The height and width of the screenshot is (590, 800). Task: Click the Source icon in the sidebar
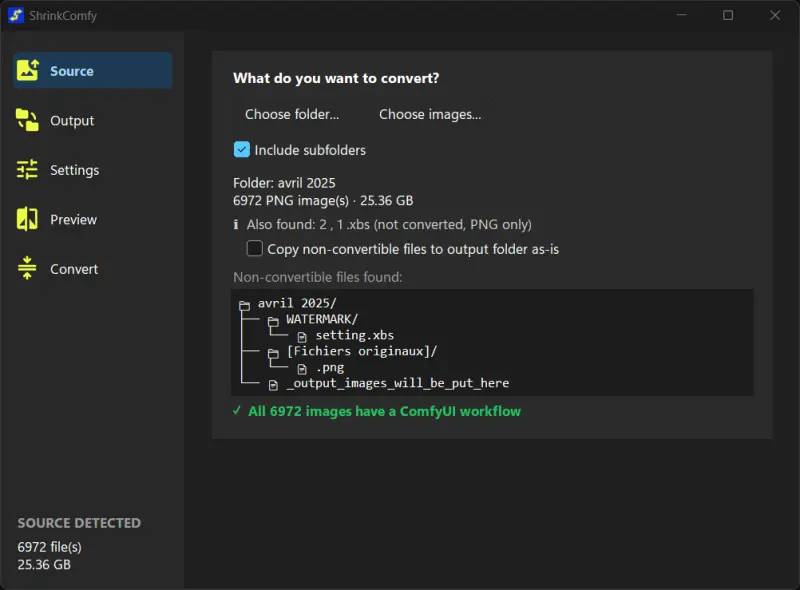[28, 70]
